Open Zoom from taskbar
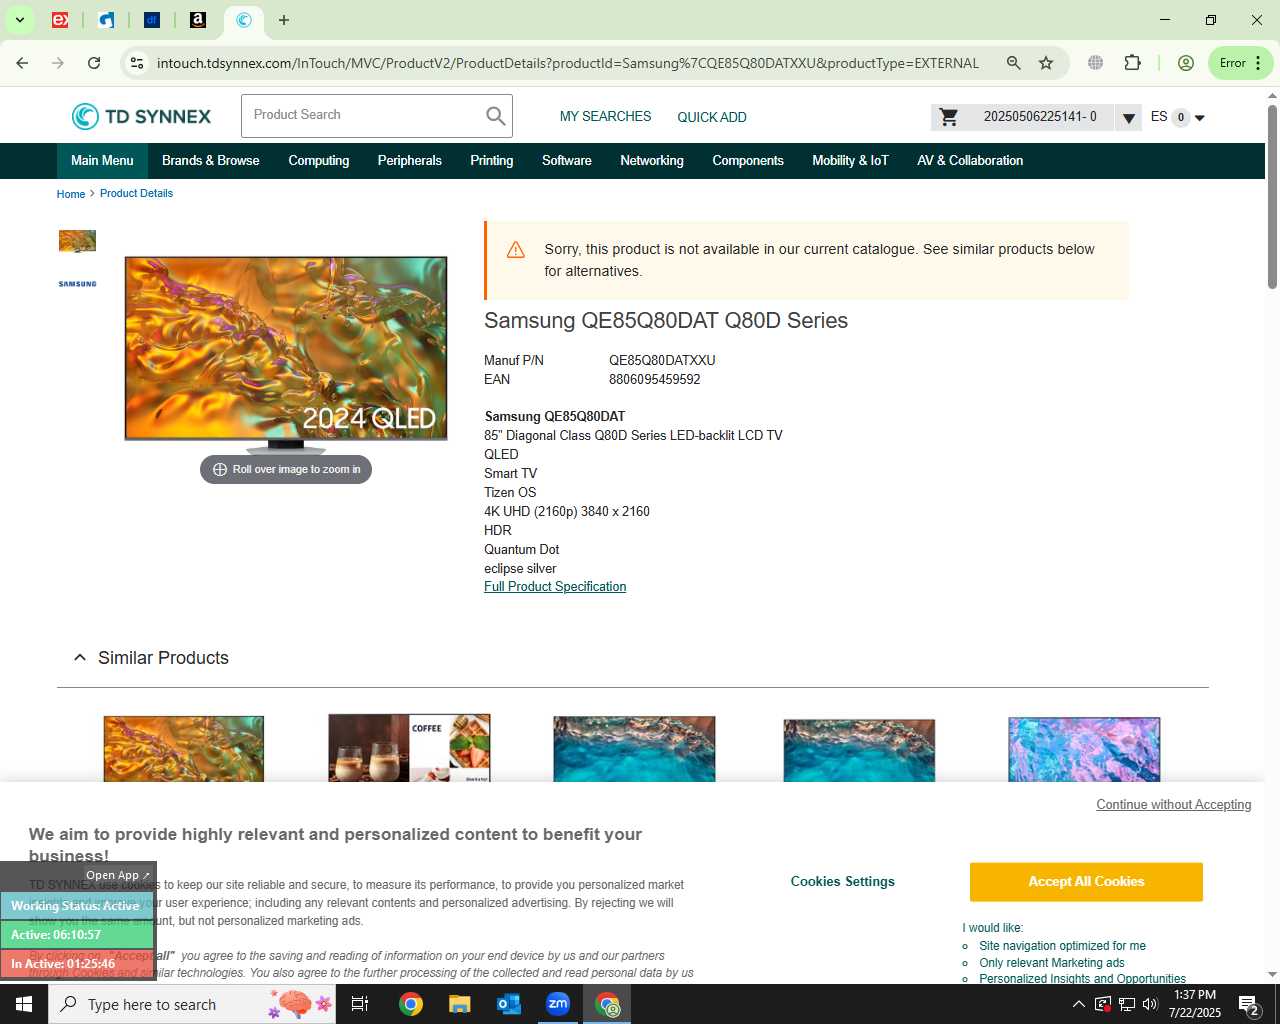The width and height of the screenshot is (1280, 1024). click(558, 1004)
